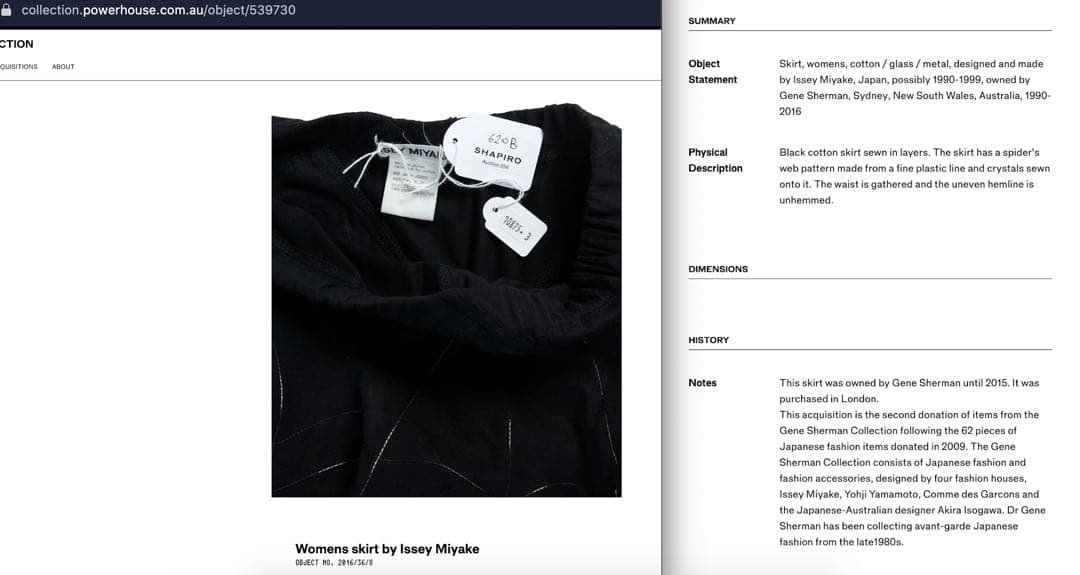Click the Object Statement description text
The image size is (1080, 575).
coord(915,87)
